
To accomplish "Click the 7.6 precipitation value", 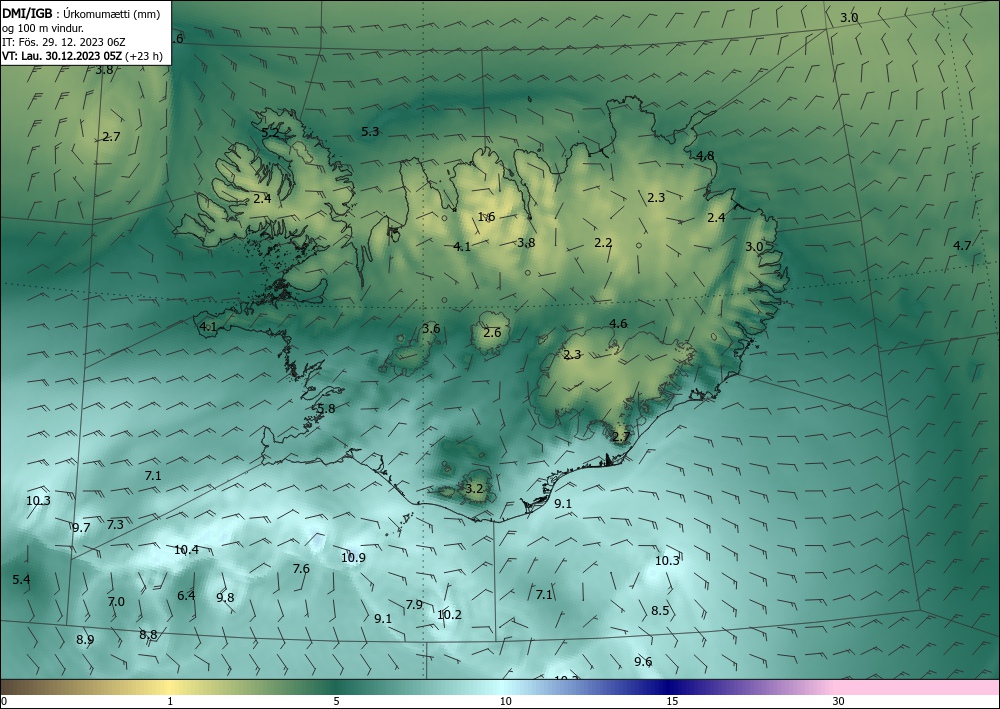I will pyautogui.click(x=301, y=568).
